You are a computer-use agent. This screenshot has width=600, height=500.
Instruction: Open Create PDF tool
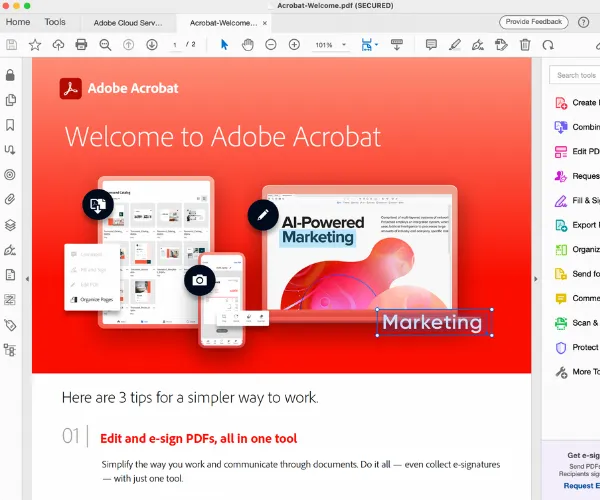[x=575, y=103]
